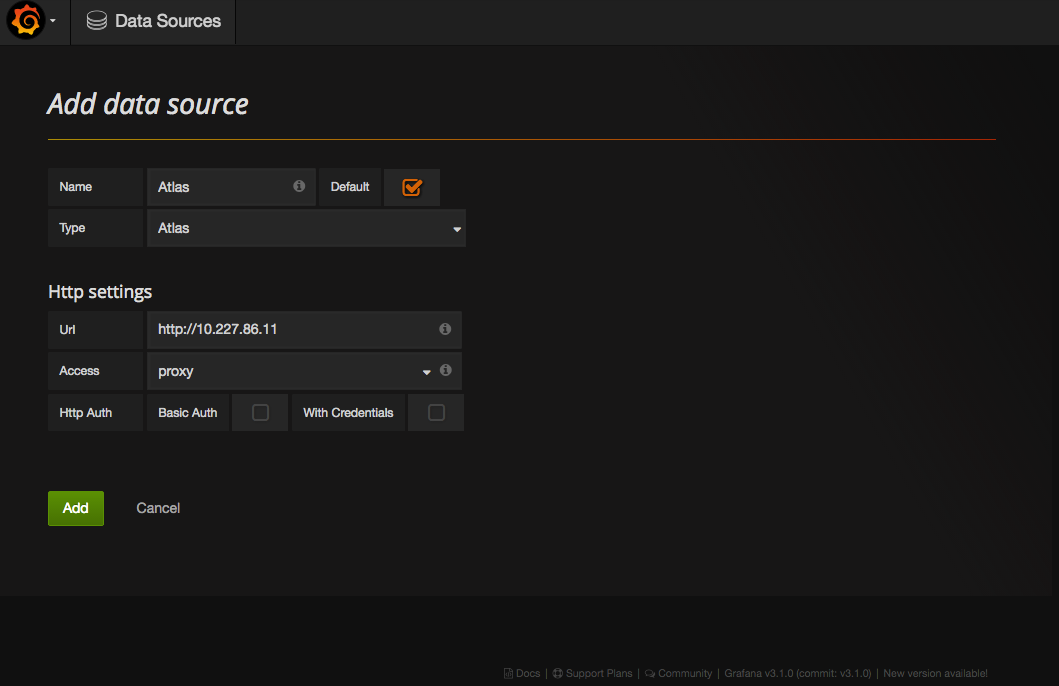Click the Cancel link
Screen dimensions: 1059x686
click(x=157, y=508)
